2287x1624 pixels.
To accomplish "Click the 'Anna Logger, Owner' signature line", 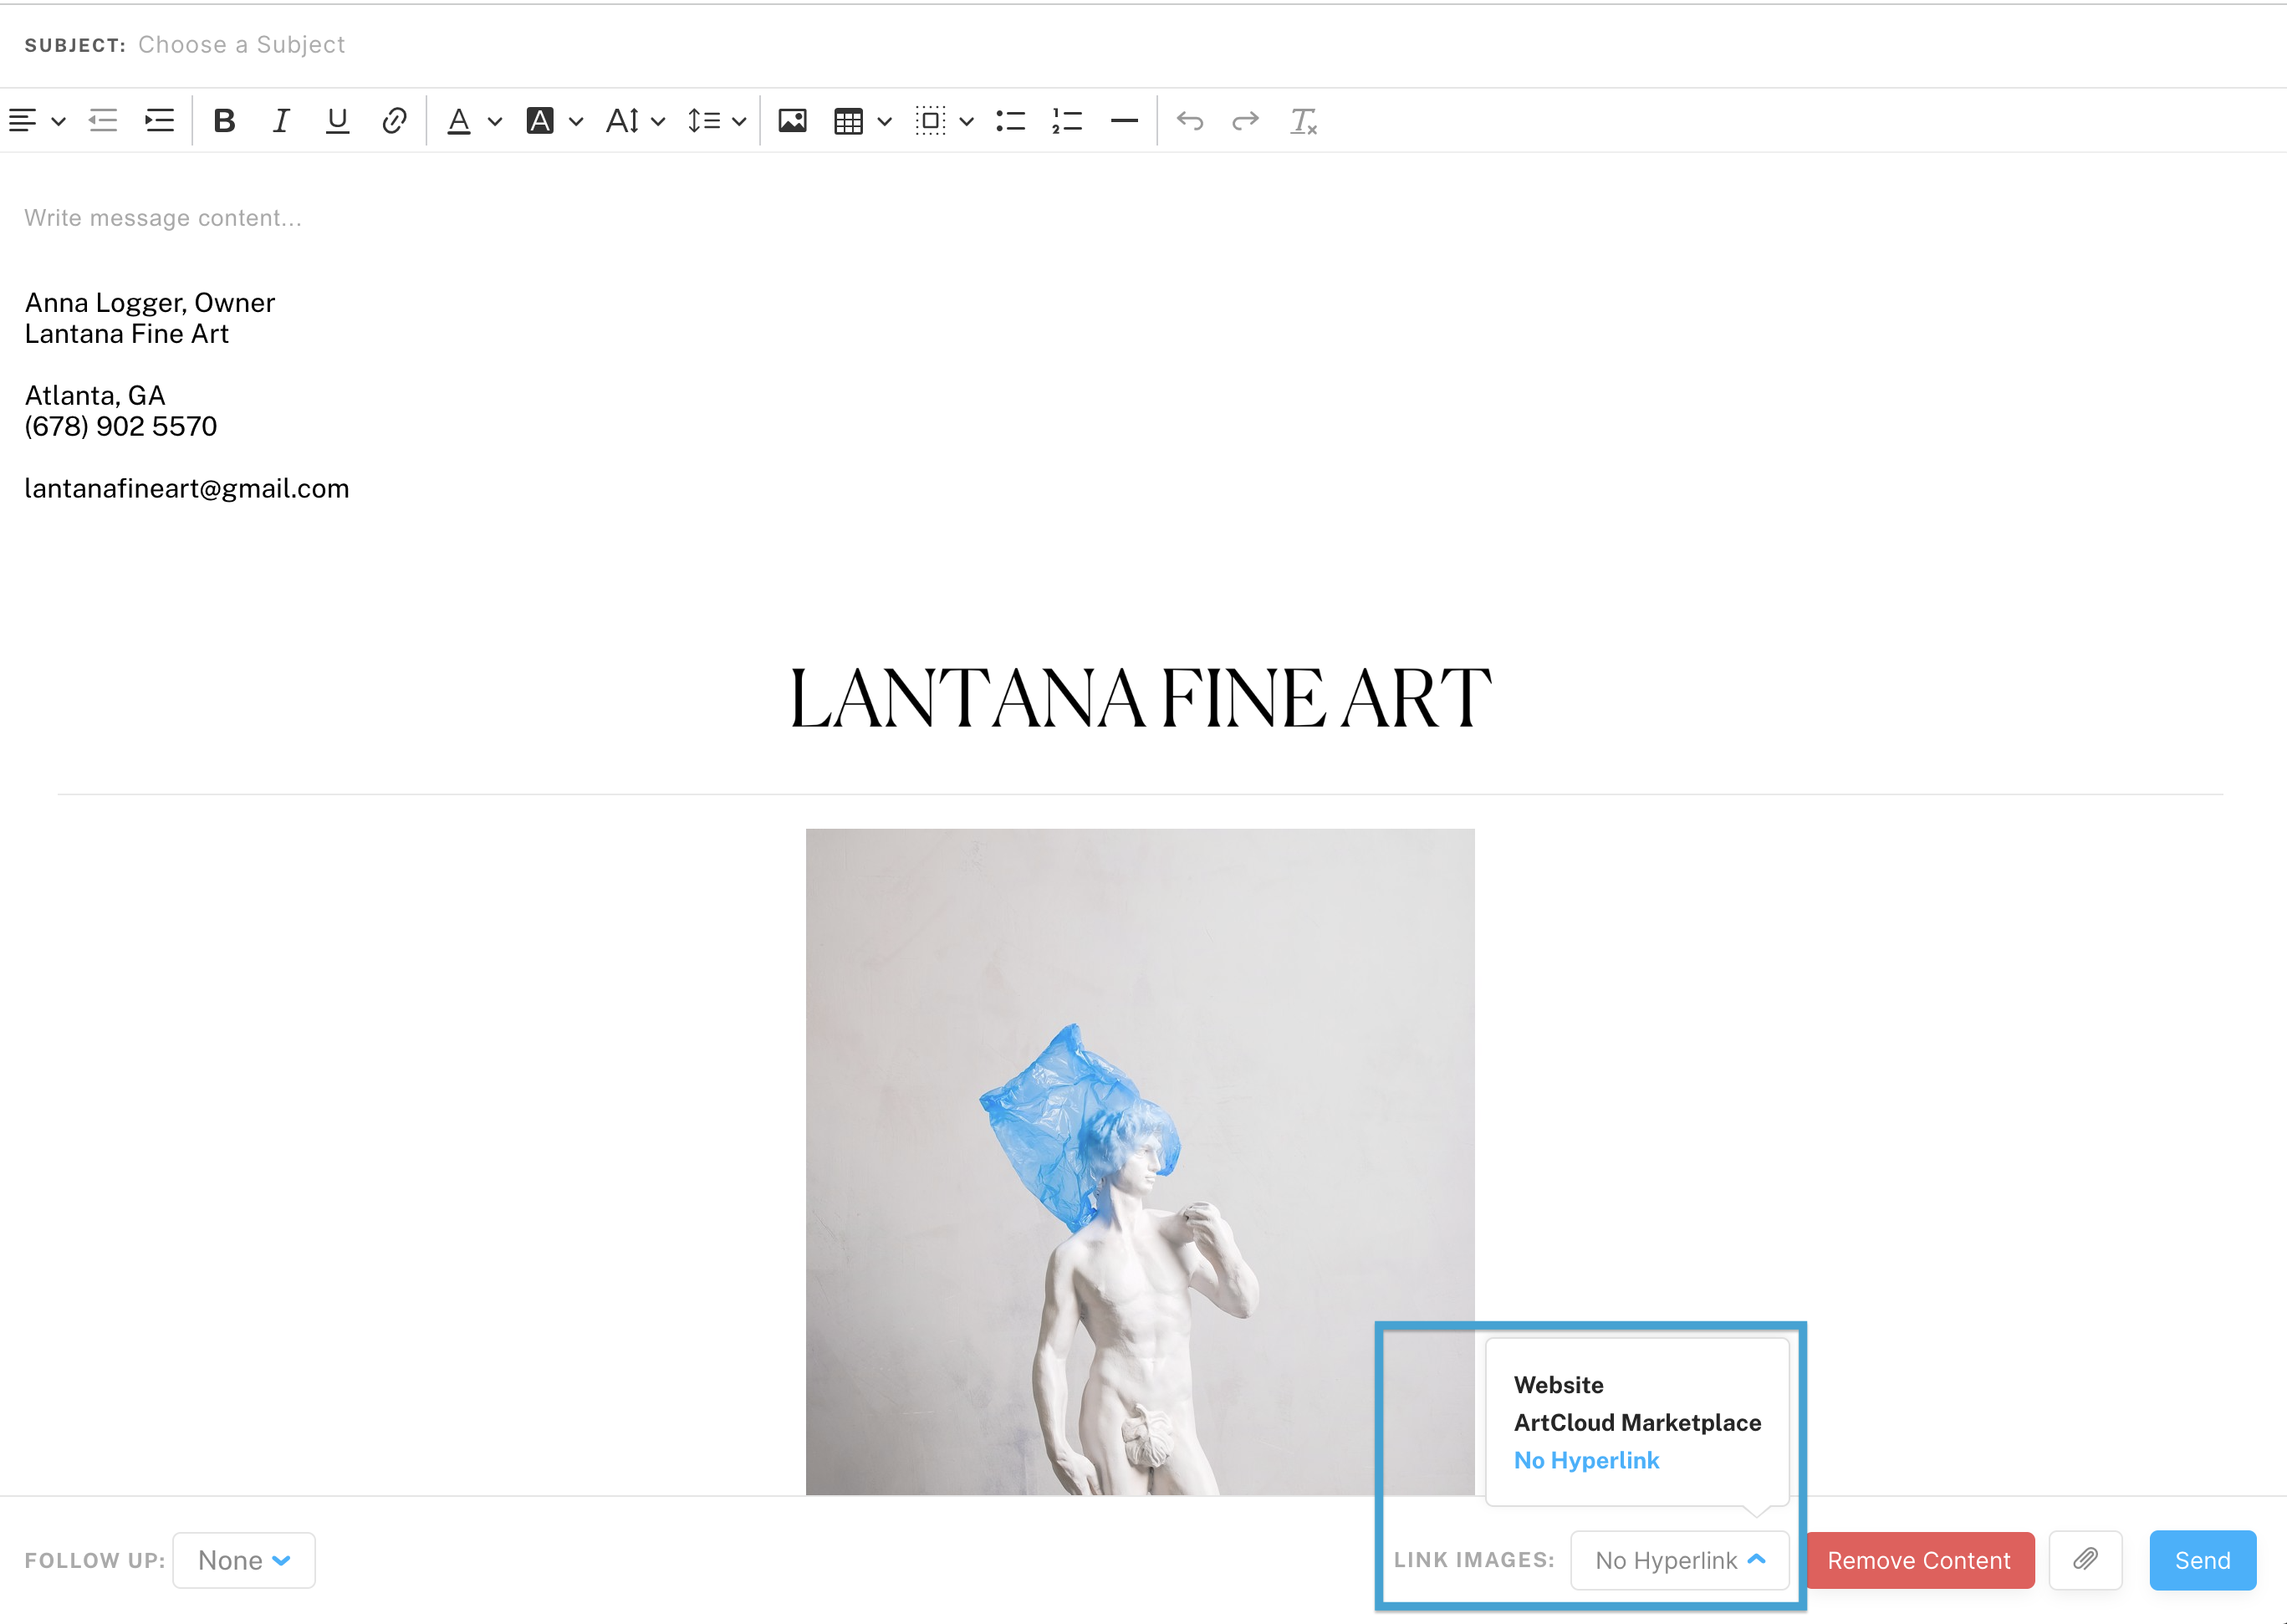I will click(150, 303).
